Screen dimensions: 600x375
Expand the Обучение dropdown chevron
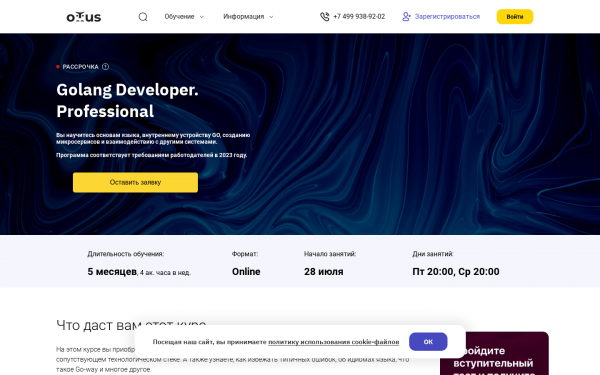pyautogui.click(x=202, y=17)
